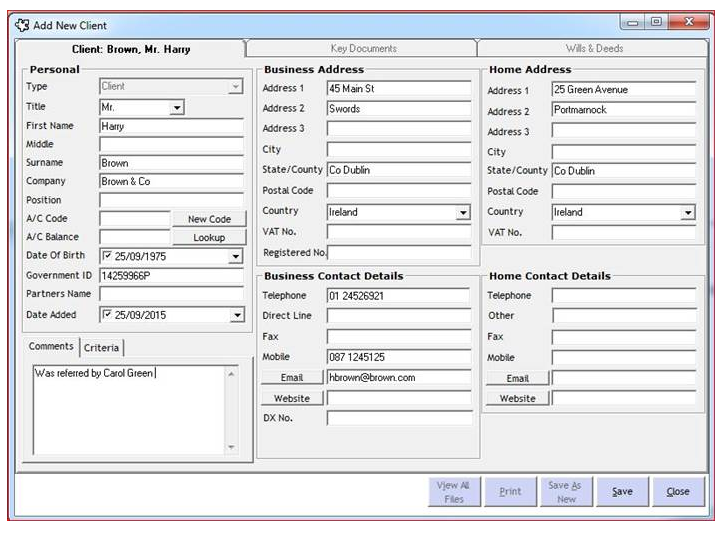Click in the Government ID field
The width and height of the screenshot is (724, 534).
tap(171, 276)
